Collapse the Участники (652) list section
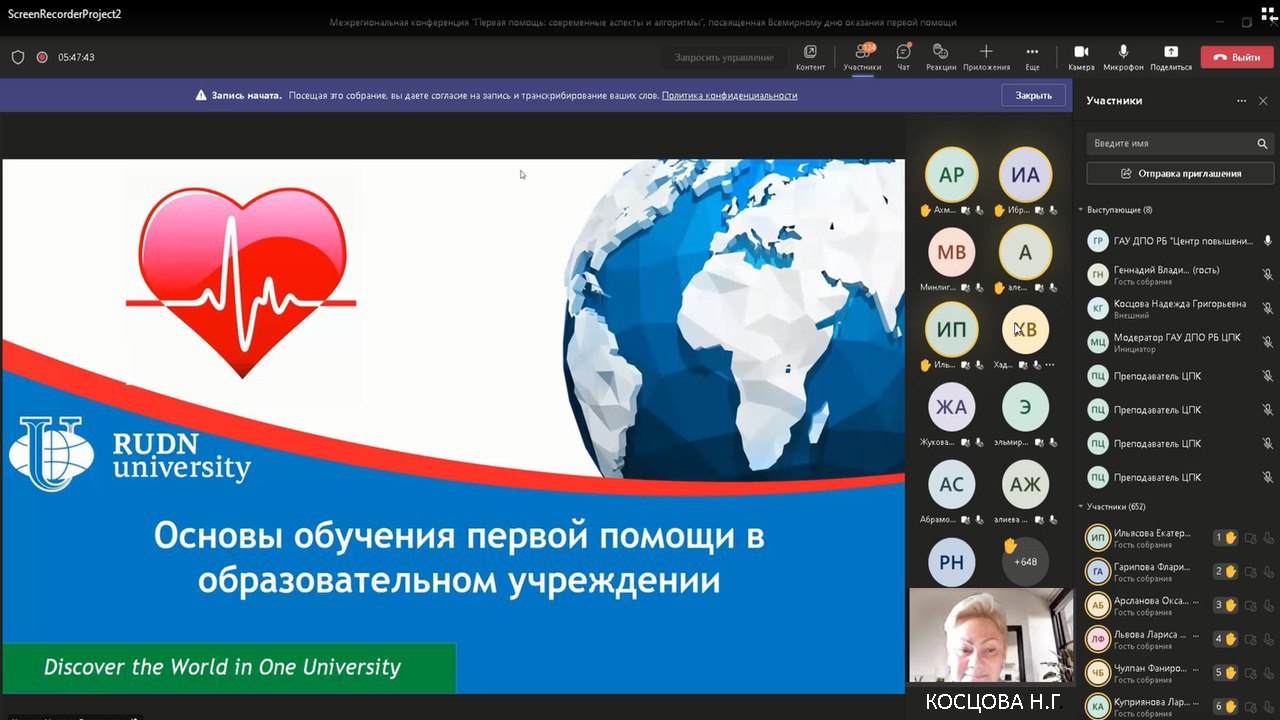The image size is (1280, 720). [1081, 507]
